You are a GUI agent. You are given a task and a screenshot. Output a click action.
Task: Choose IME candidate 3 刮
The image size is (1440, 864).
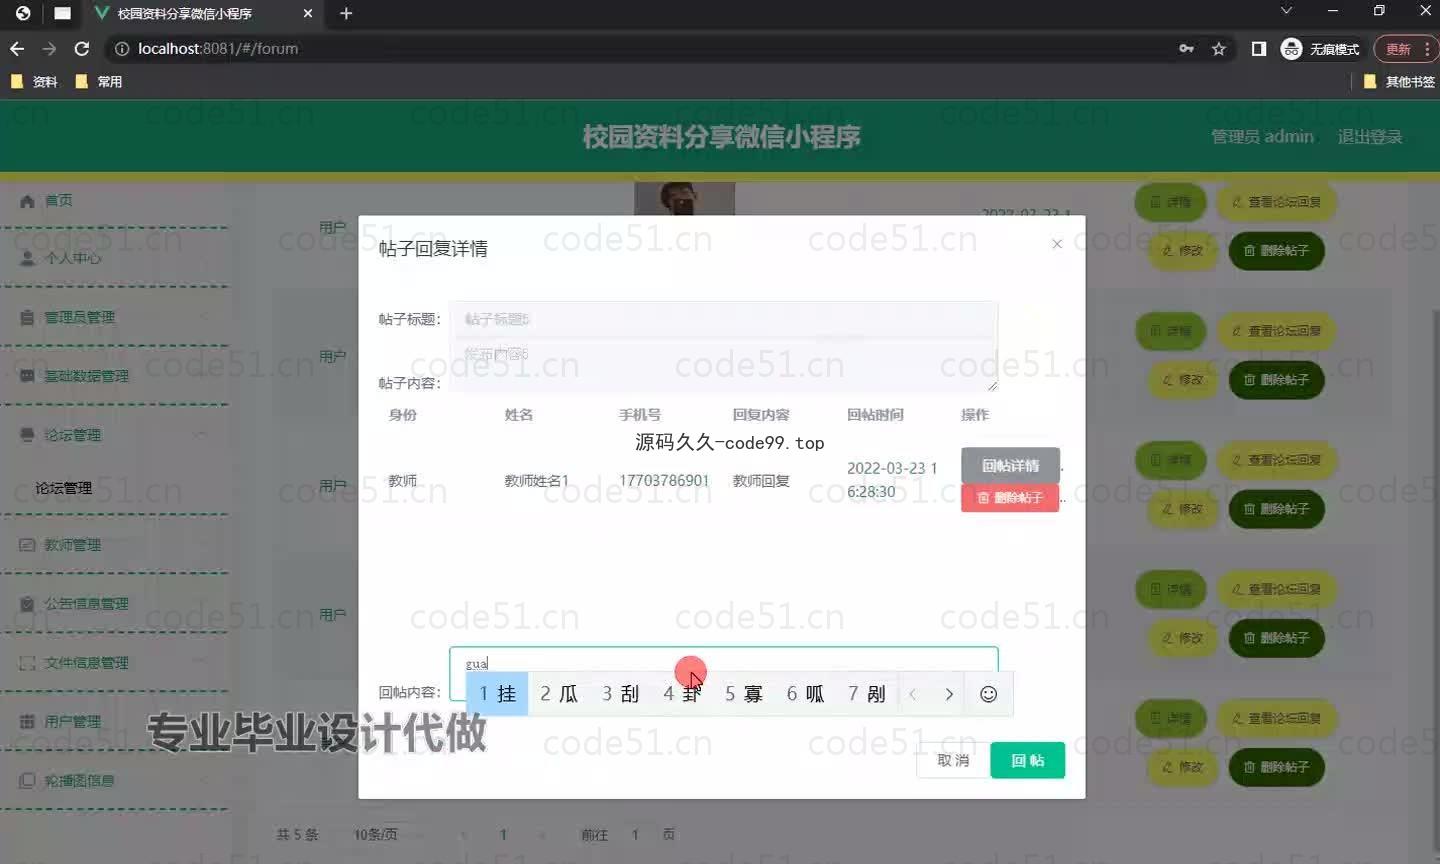(x=620, y=694)
